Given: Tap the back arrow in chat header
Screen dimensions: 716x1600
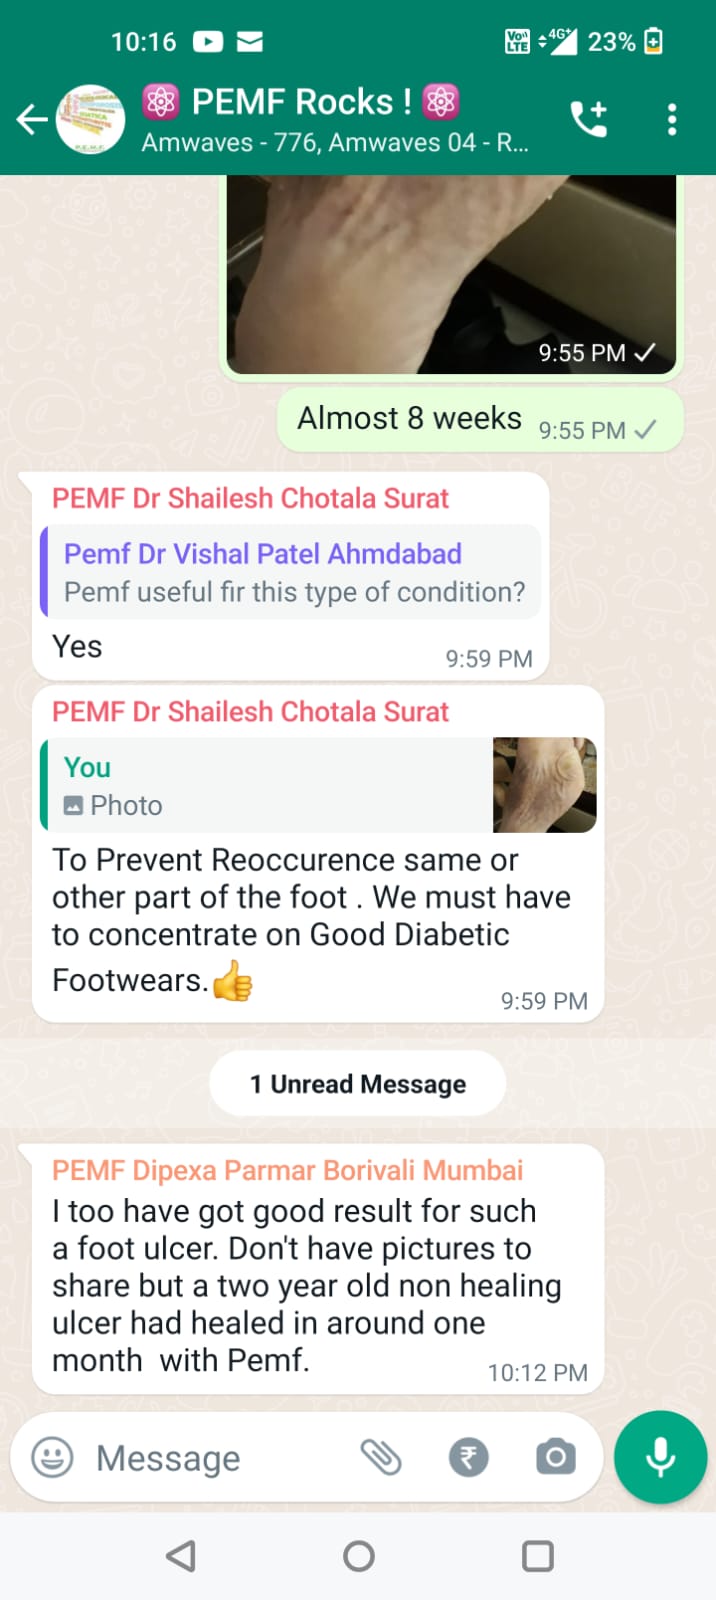Looking at the screenshot, I should click(32, 120).
